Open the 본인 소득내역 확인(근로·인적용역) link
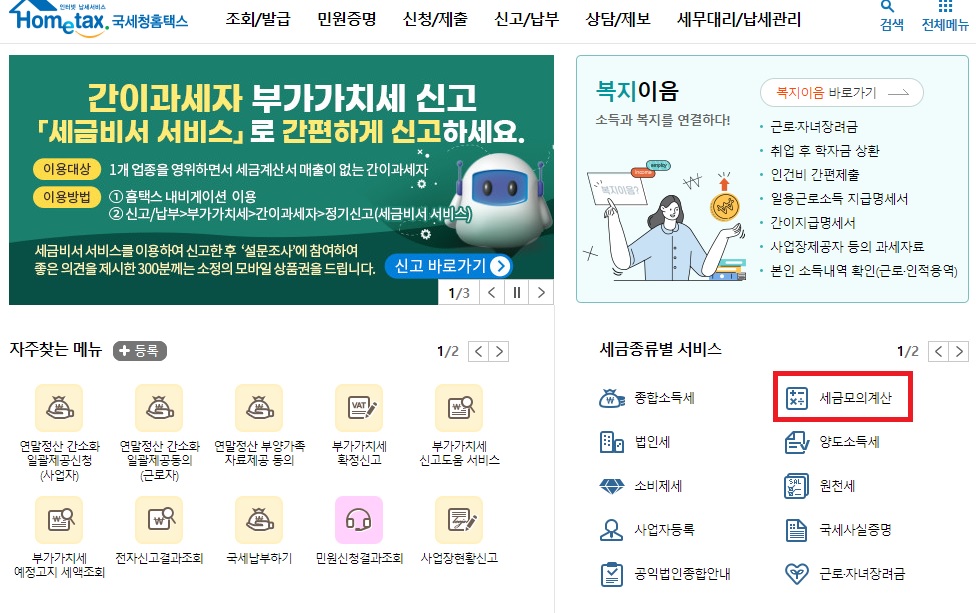The height and width of the screenshot is (613, 976). [x=864, y=271]
